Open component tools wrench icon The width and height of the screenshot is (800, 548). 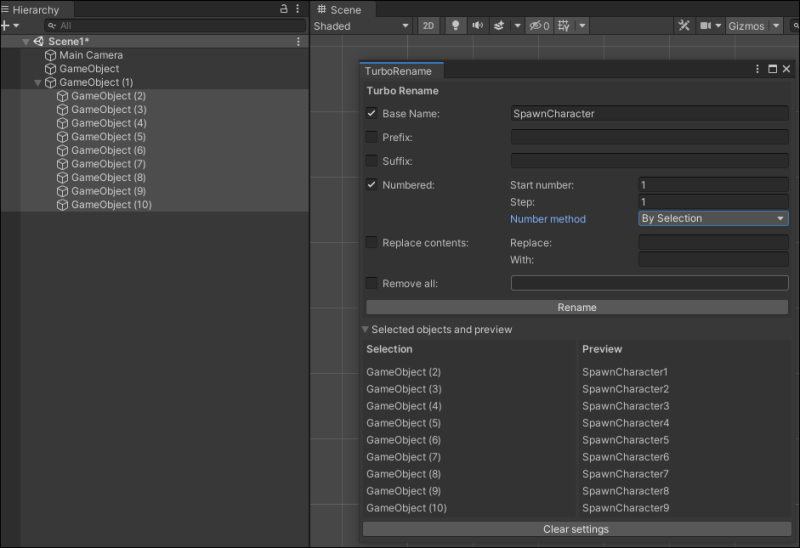tap(684, 26)
